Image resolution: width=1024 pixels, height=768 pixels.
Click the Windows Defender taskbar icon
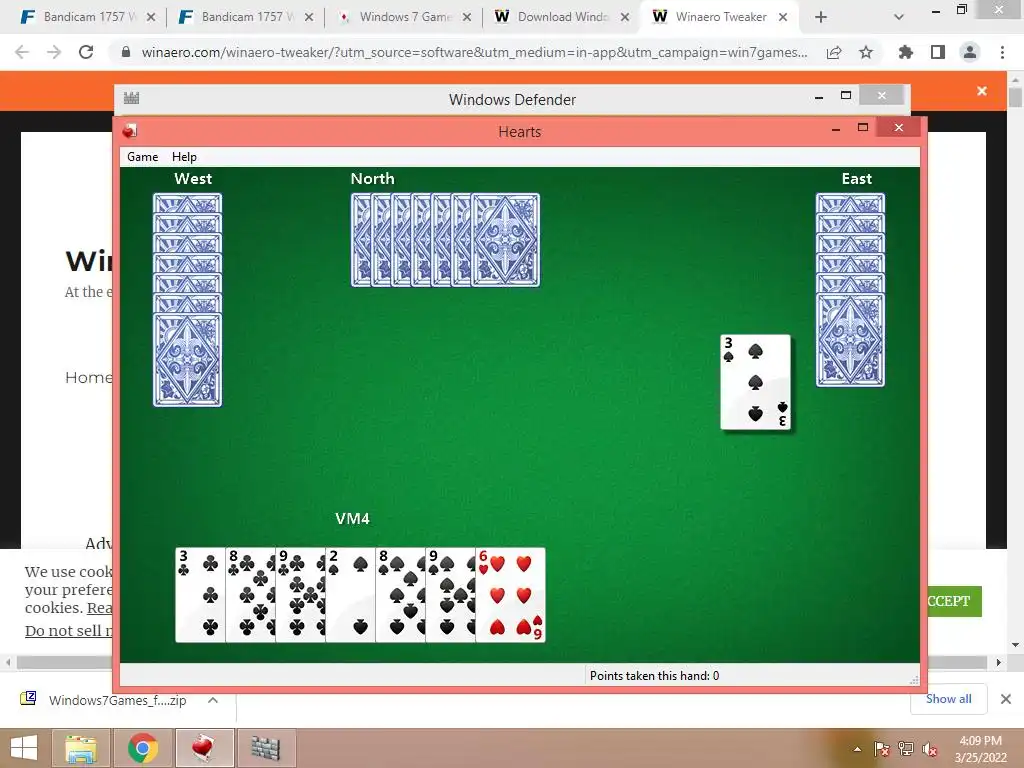coord(265,748)
